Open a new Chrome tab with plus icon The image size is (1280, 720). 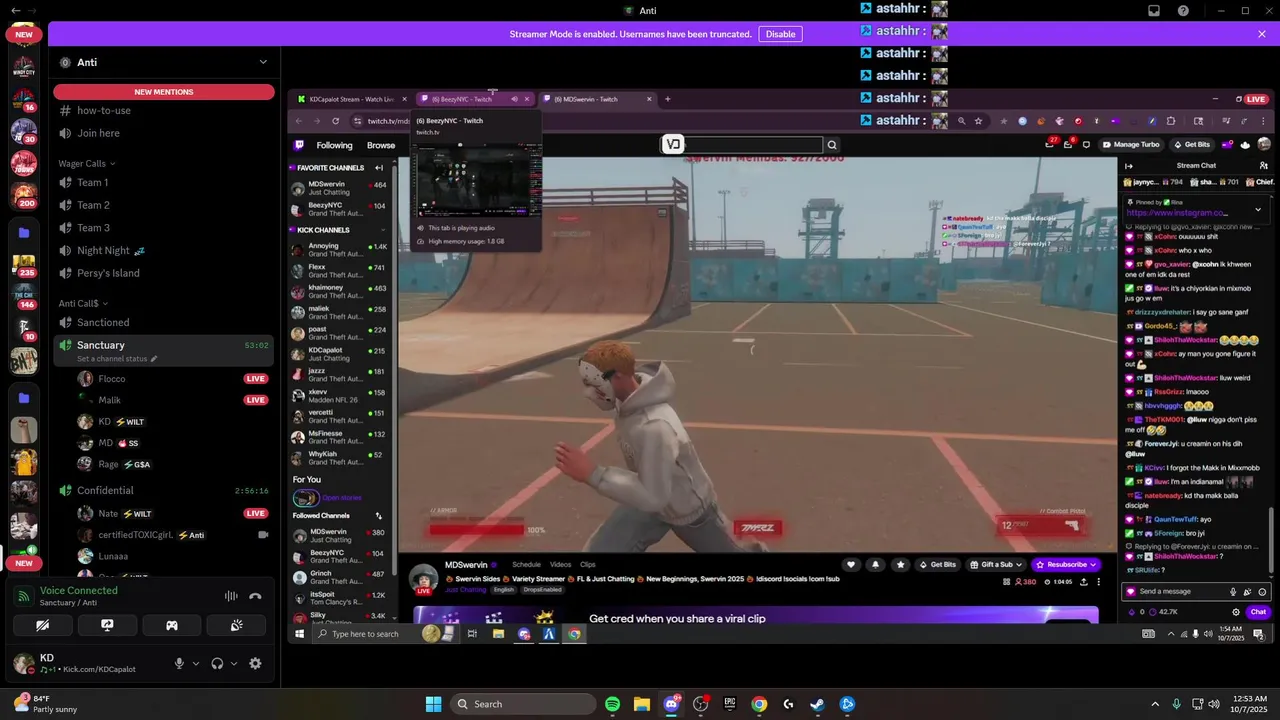pyautogui.click(x=667, y=99)
